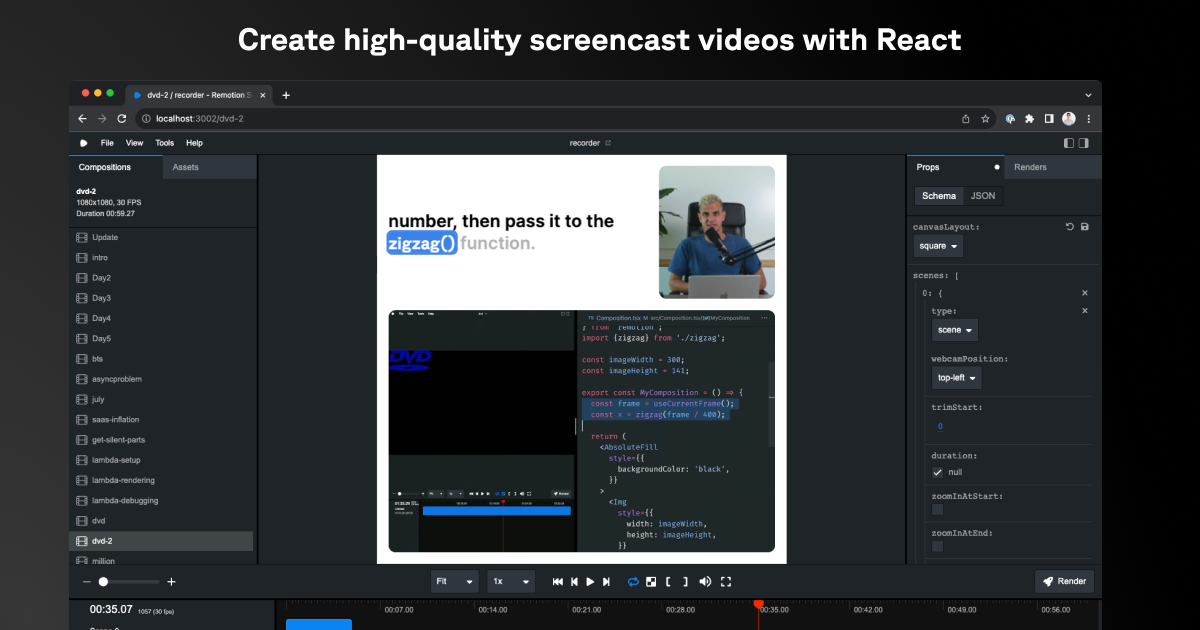Viewport: 1200px width, 630px height.
Task: Remove scene item 0 from the scenes array
Action: click(x=1085, y=293)
